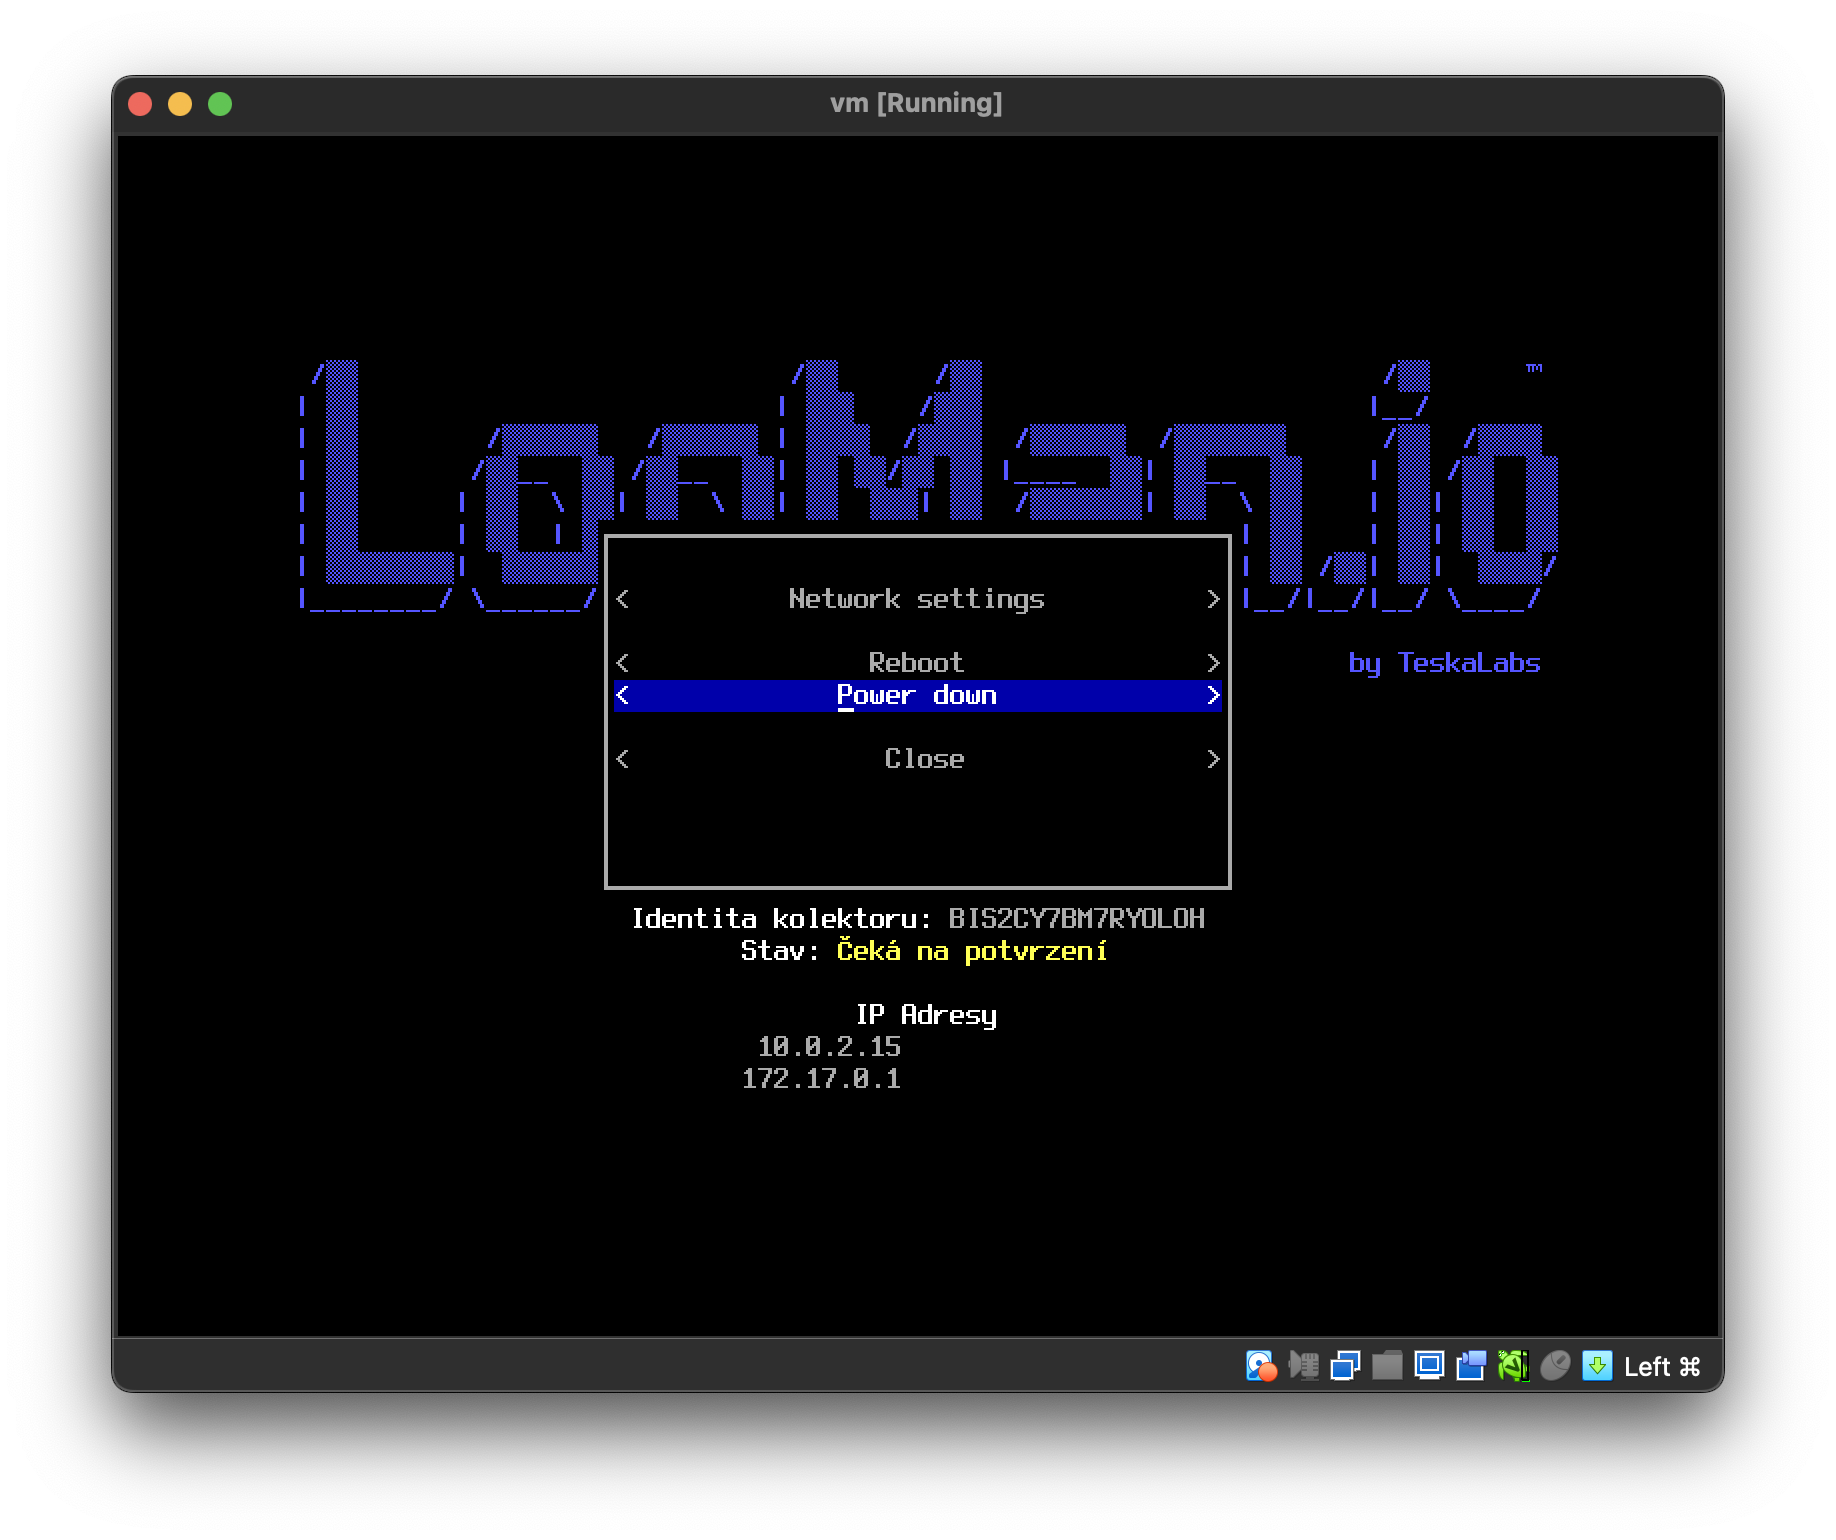Image resolution: width=1836 pixels, height=1540 pixels.
Task: Click the video recording status icon
Action: click(x=1471, y=1366)
